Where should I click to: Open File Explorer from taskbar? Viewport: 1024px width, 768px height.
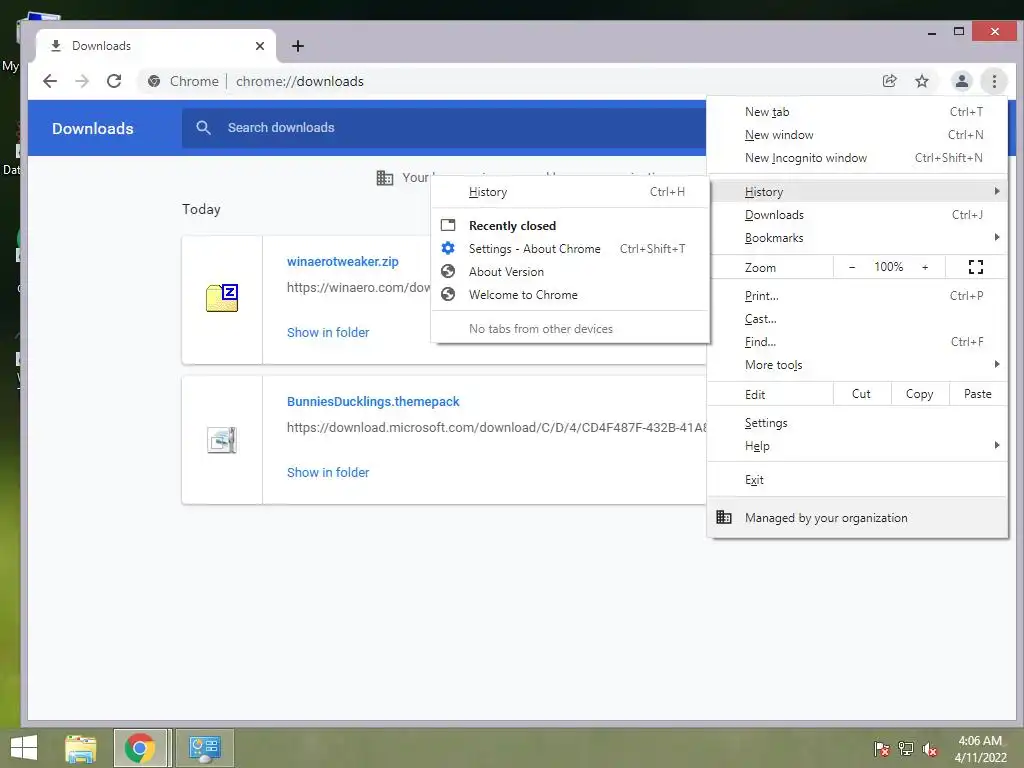point(80,748)
